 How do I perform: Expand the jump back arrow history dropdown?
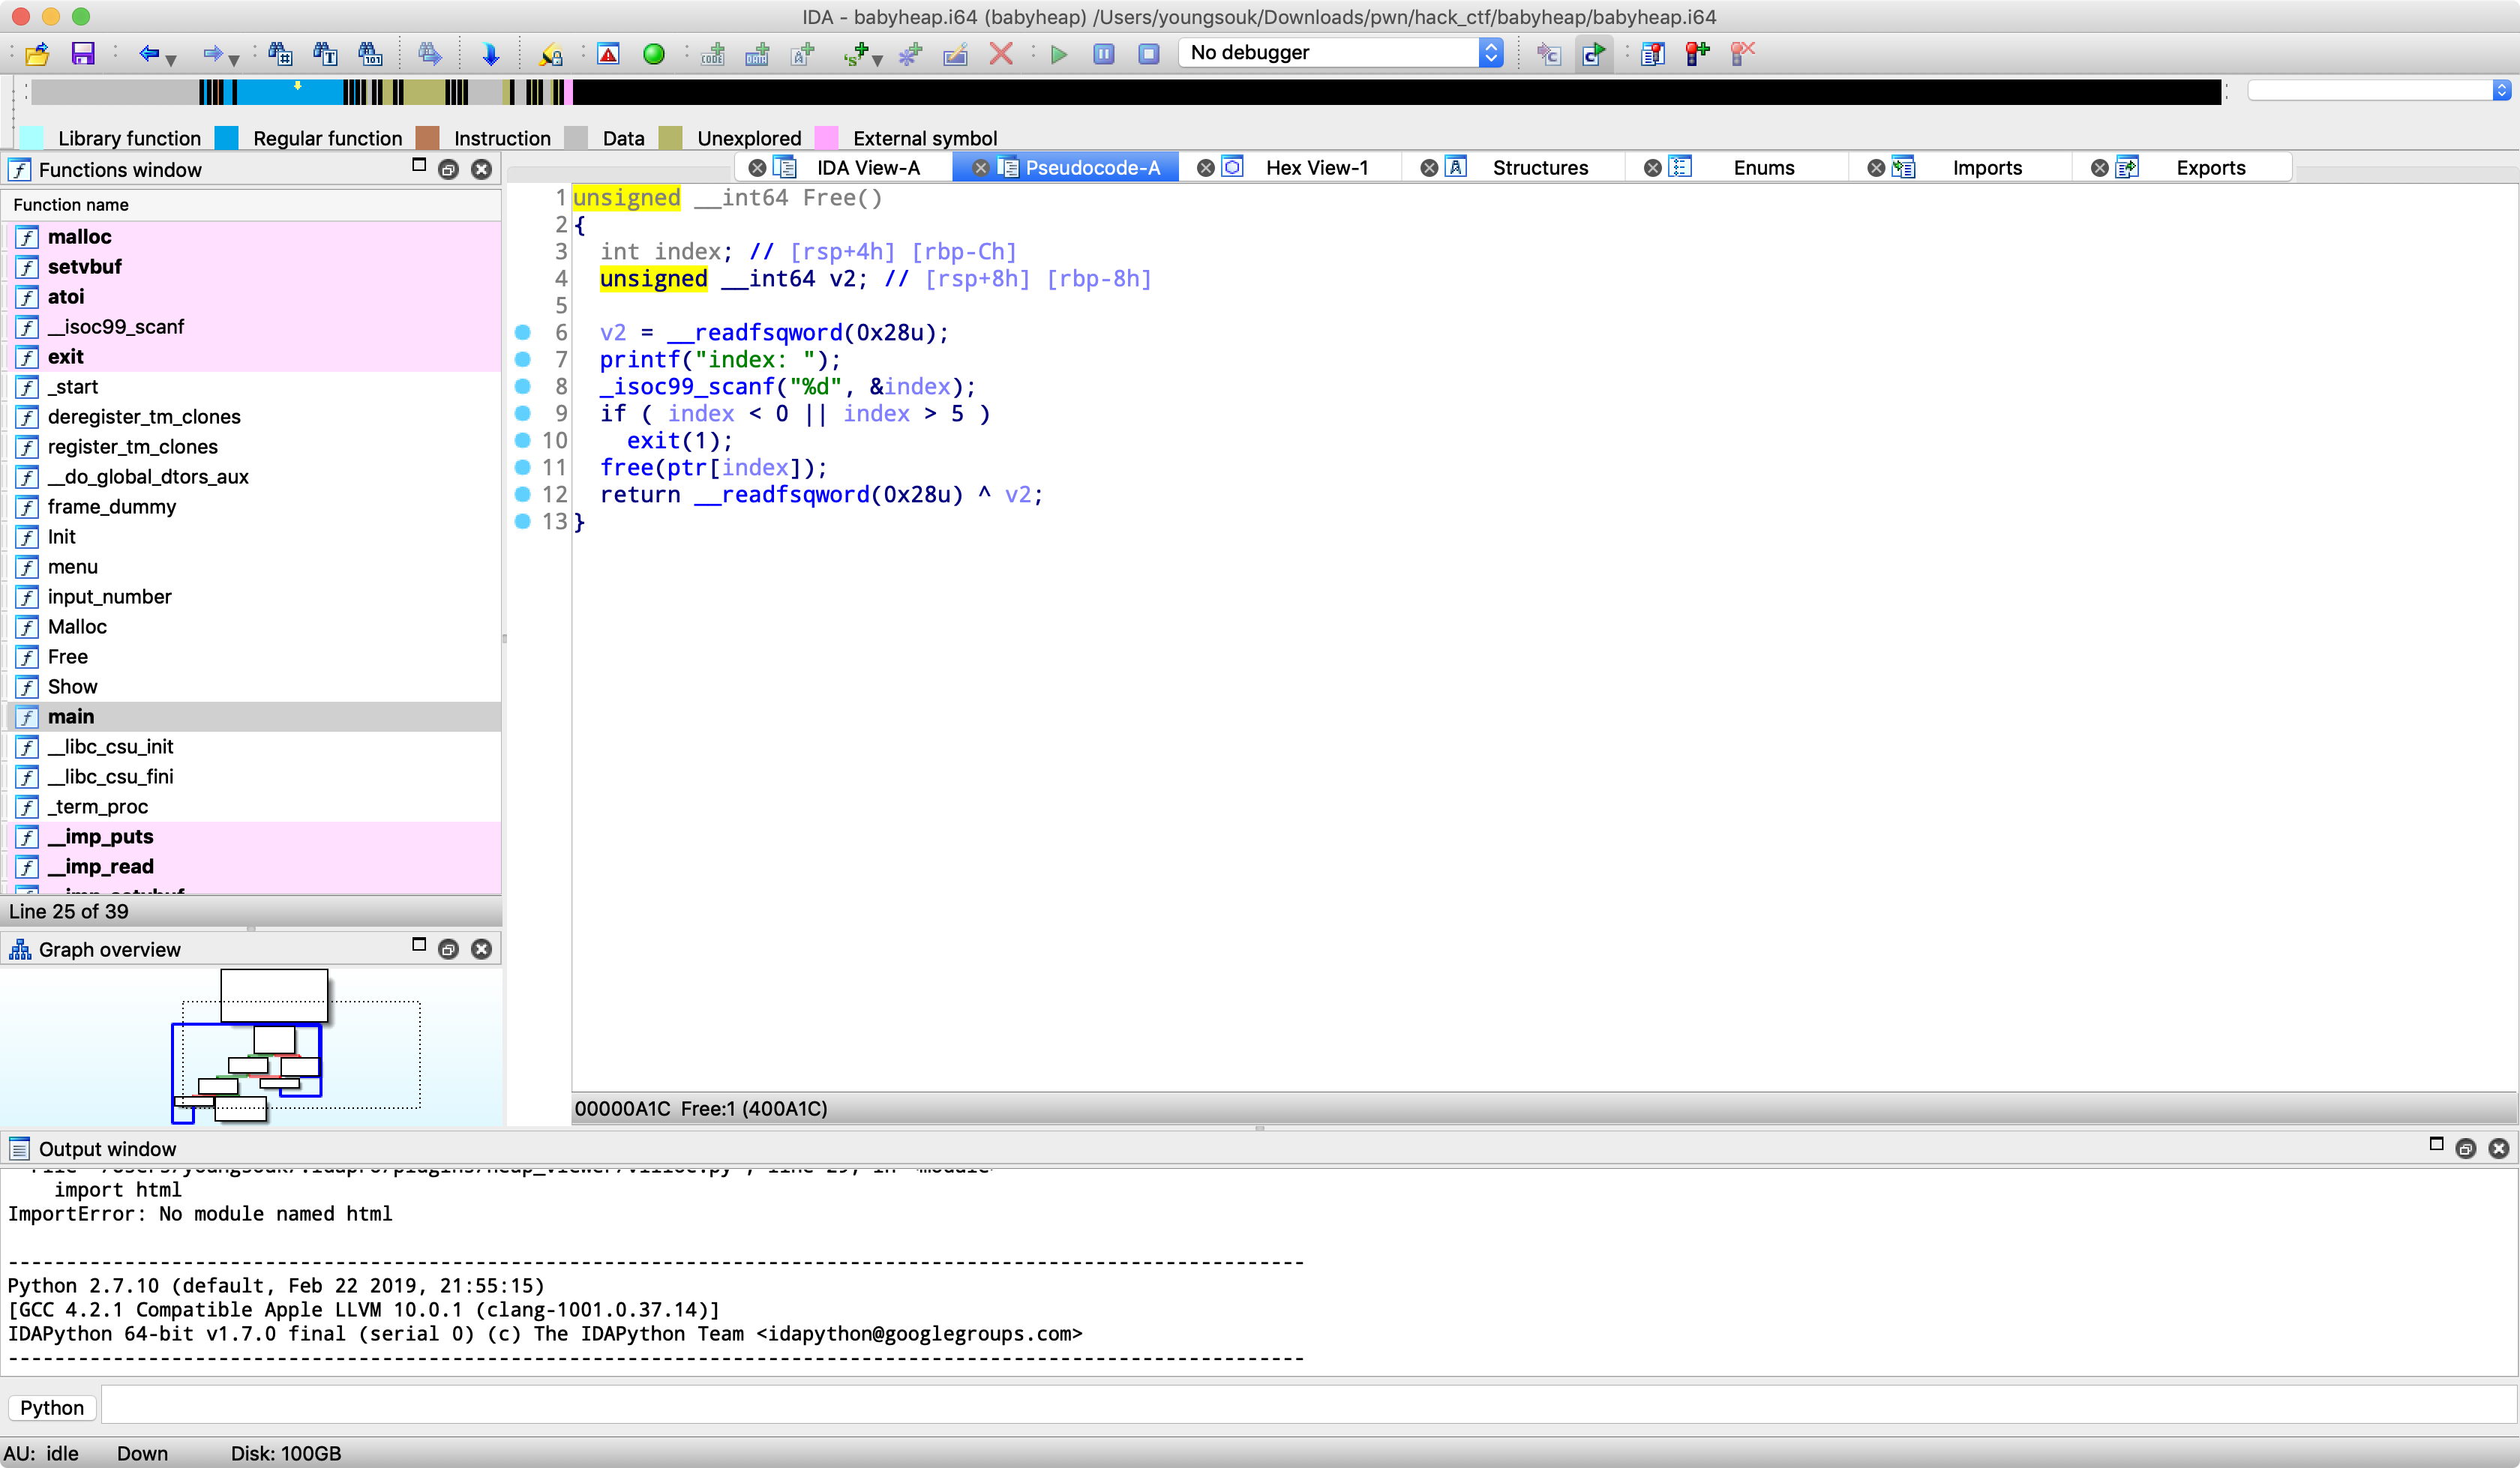[172, 59]
